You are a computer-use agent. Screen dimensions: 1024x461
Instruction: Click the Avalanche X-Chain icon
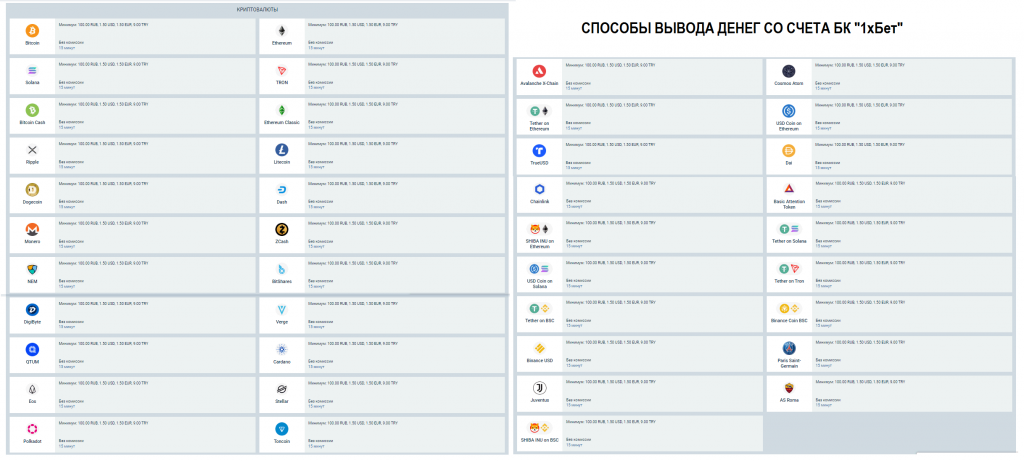tap(539, 71)
